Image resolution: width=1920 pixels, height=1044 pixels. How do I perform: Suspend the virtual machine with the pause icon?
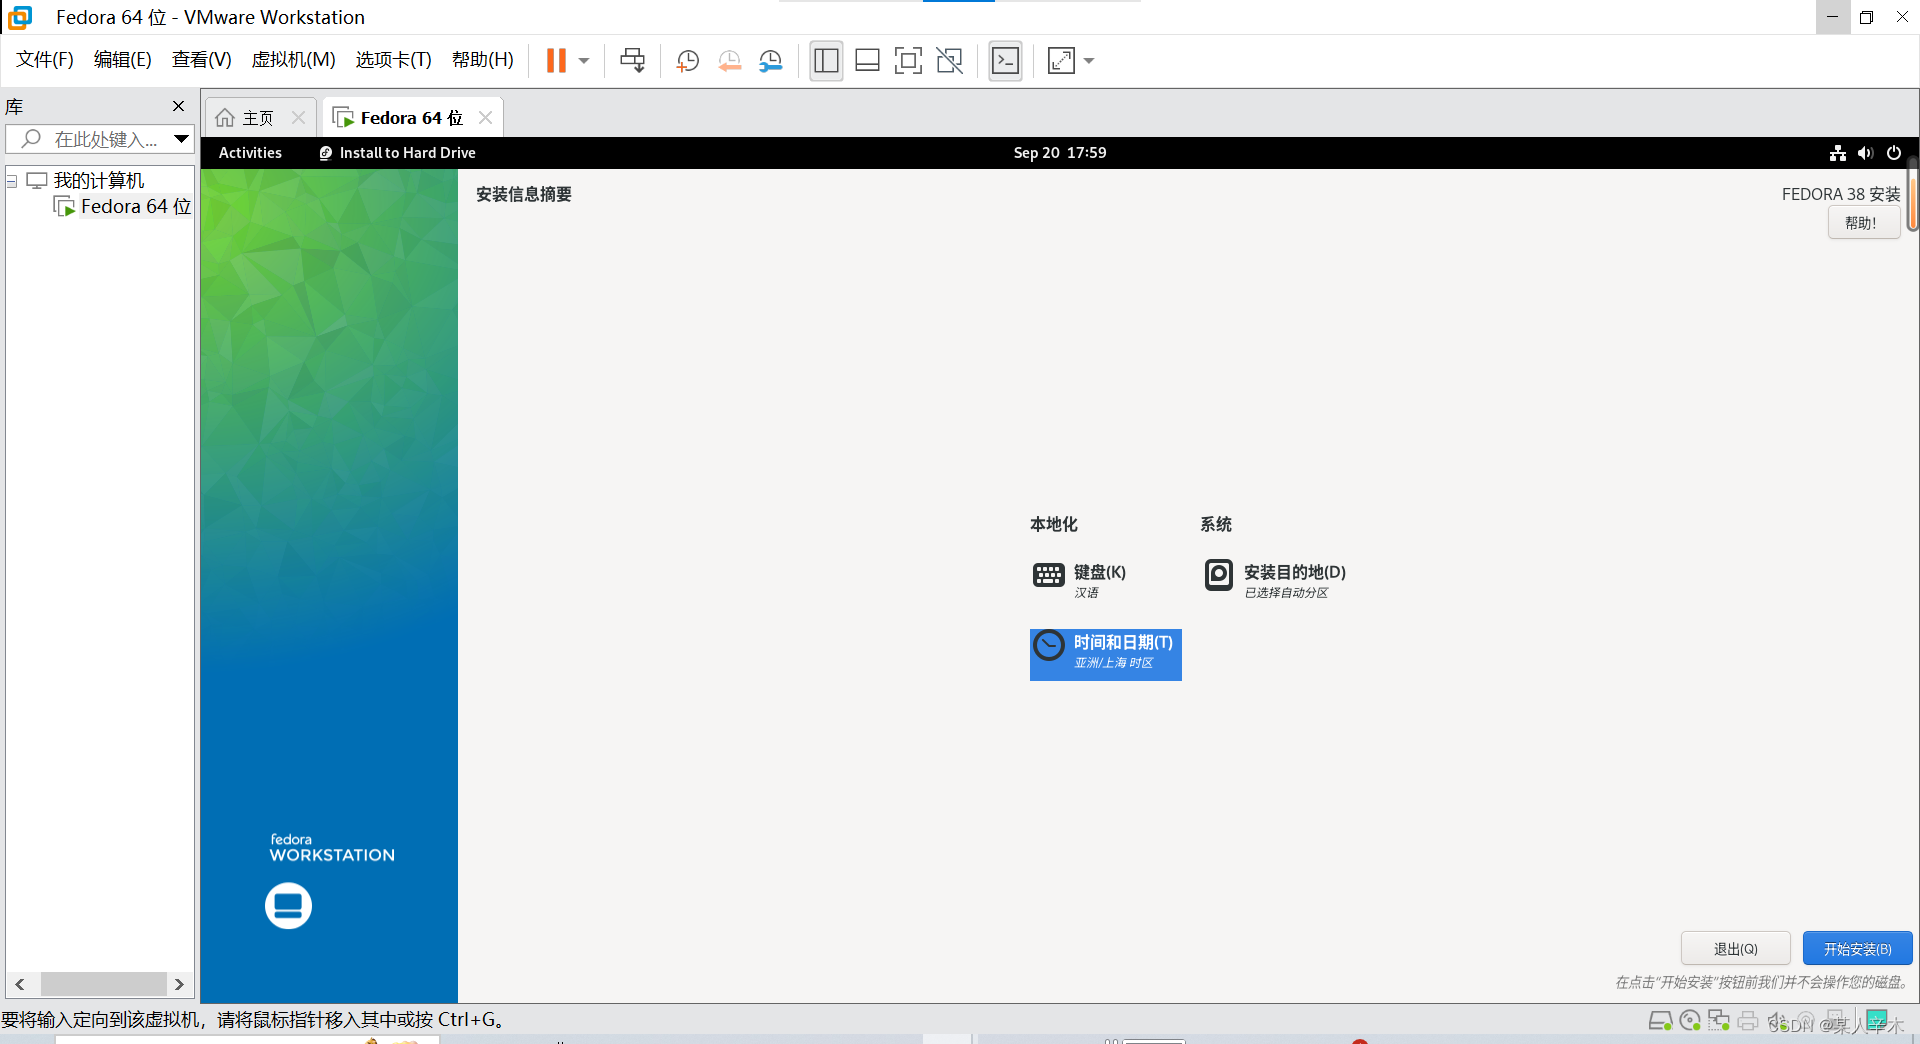(x=557, y=60)
